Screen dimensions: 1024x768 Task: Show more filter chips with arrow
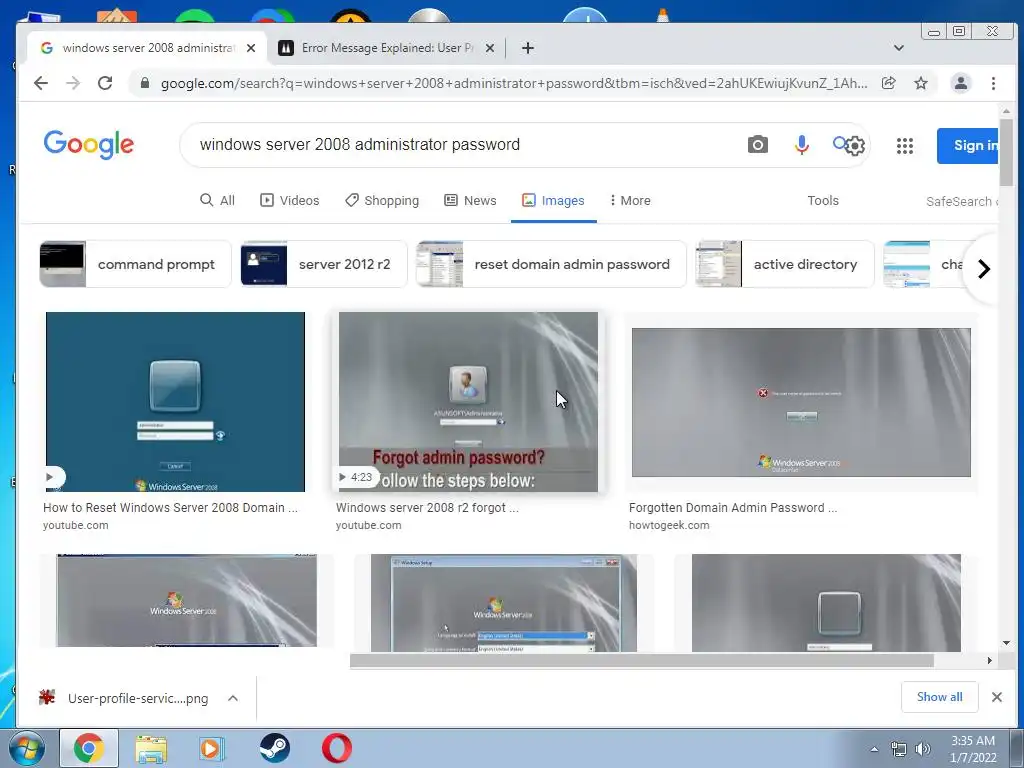coord(984,268)
